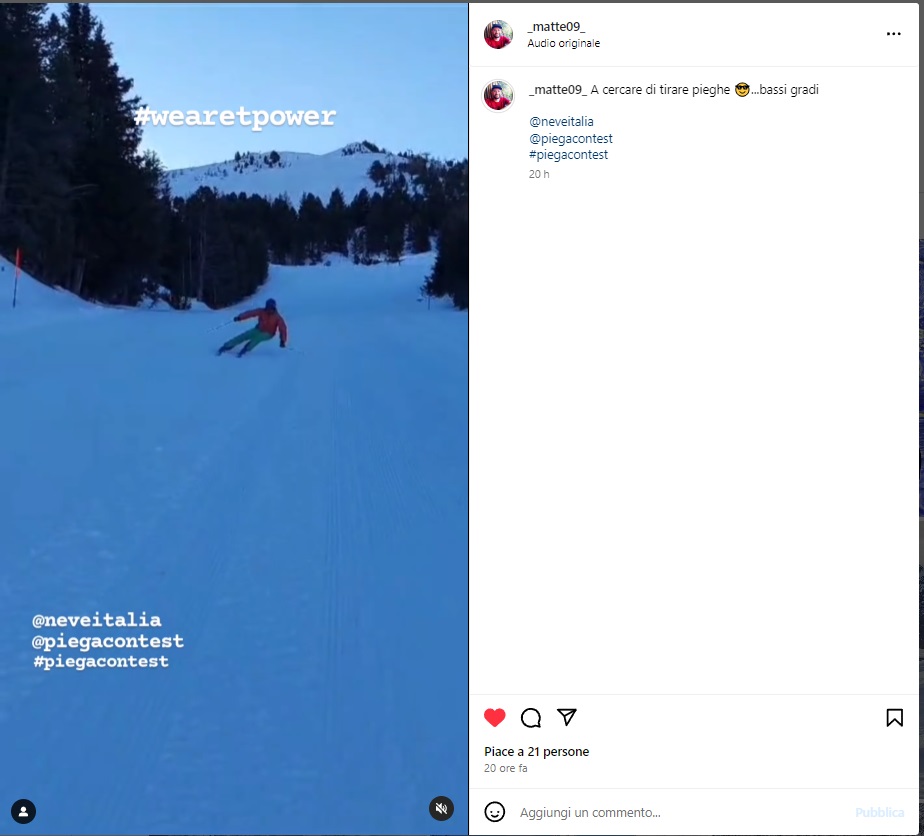Share the post with paper plane icon
The image size is (924, 836).
pyautogui.click(x=566, y=716)
